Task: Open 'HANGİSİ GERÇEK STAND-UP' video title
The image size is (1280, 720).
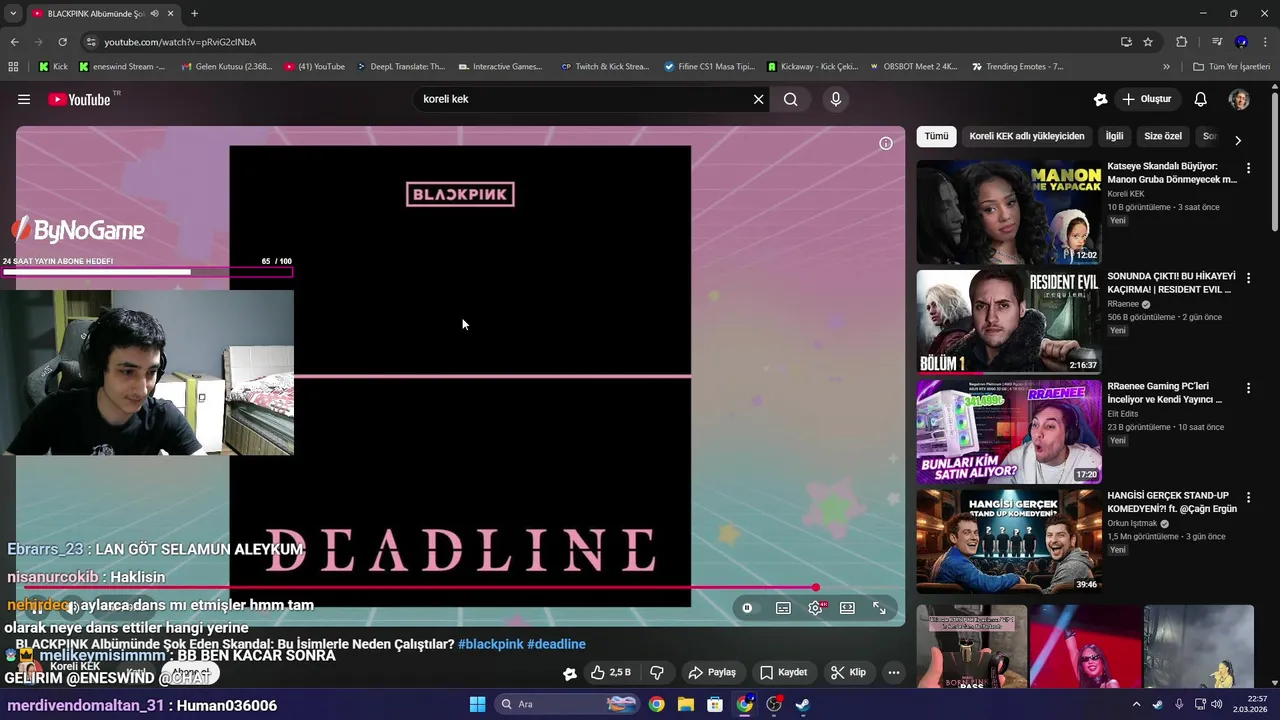Action: (x=1172, y=502)
